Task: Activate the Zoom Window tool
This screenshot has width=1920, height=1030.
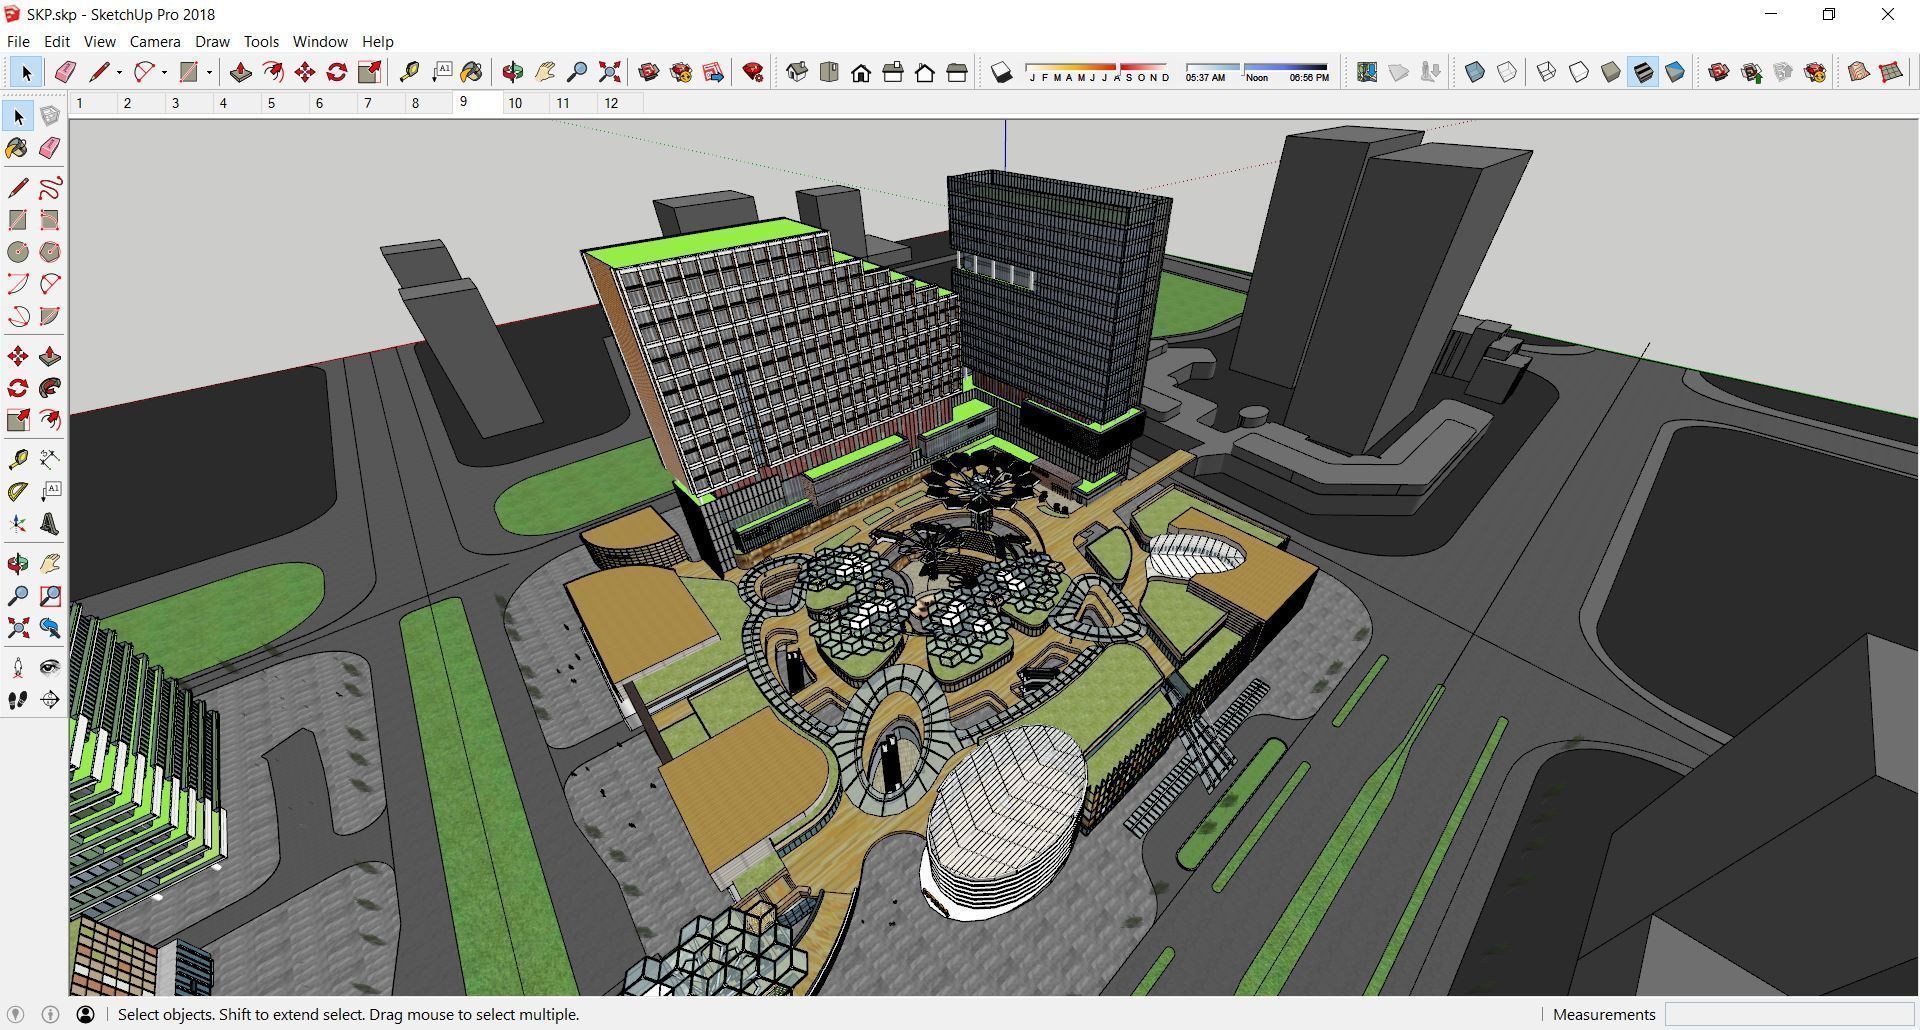Action: (x=50, y=596)
